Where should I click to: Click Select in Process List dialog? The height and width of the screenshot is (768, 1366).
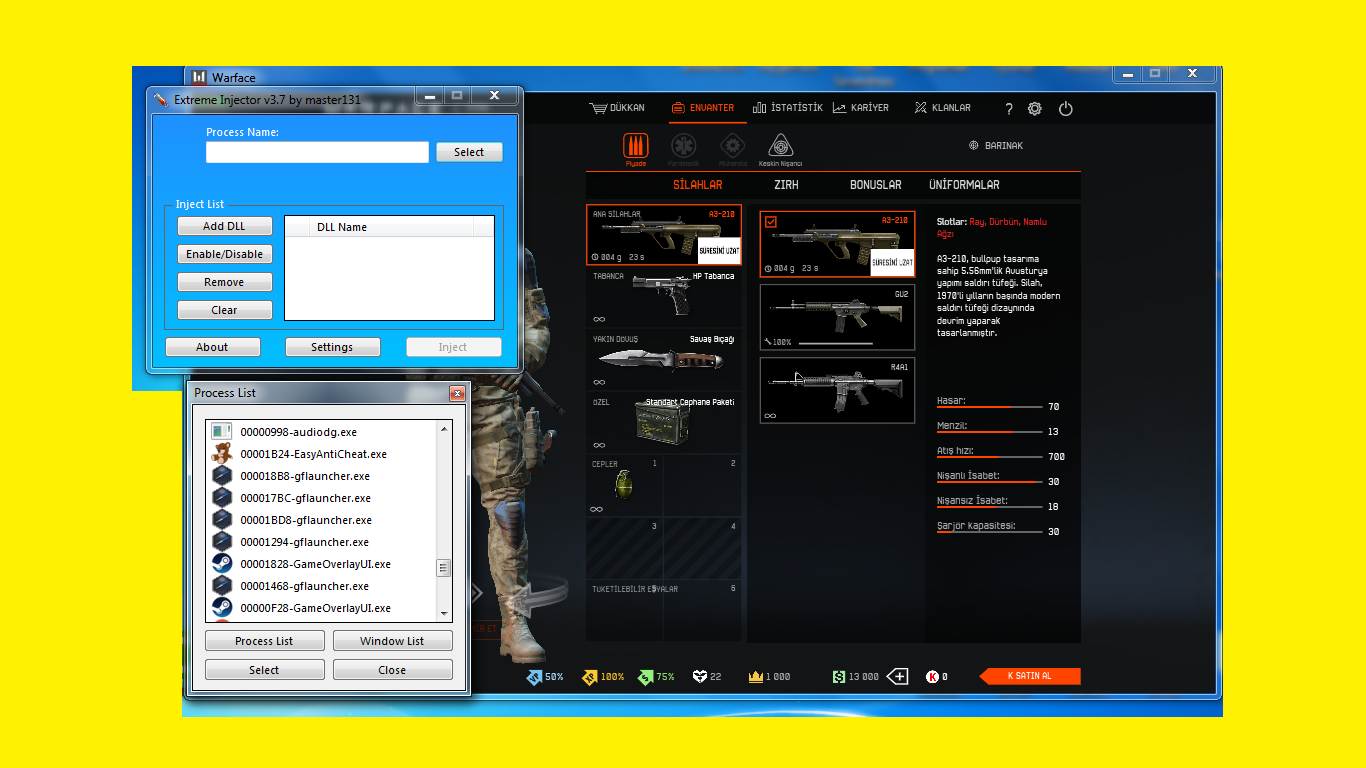pyautogui.click(x=265, y=670)
